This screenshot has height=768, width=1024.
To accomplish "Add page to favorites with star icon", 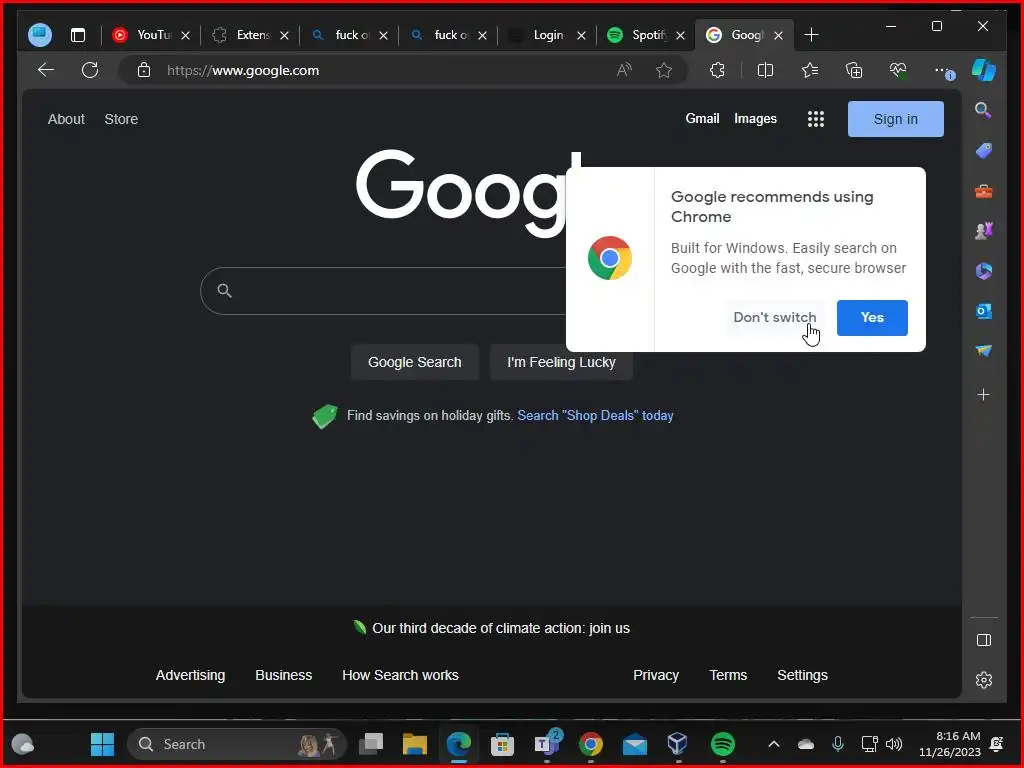I will click(664, 70).
